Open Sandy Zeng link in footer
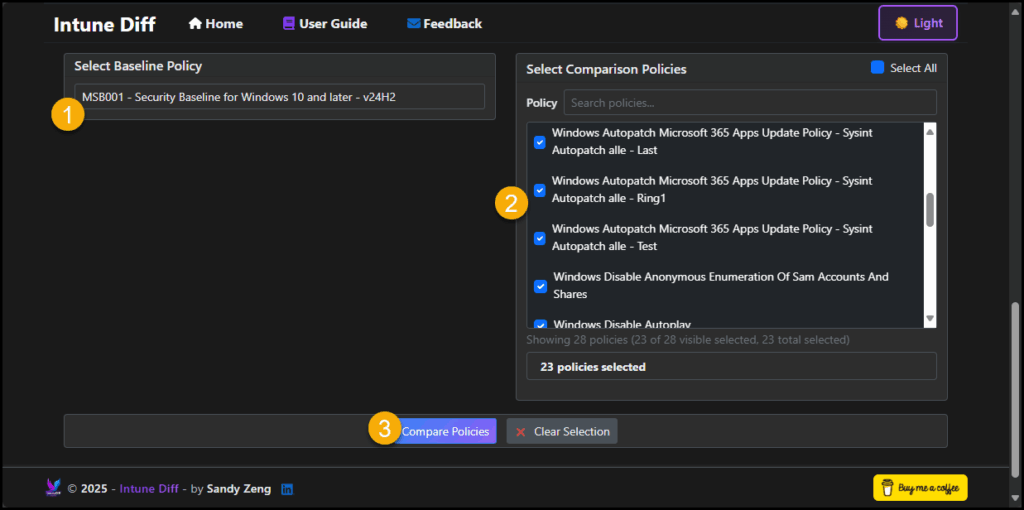Image resolution: width=1024 pixels, height=510 pixels. 240,488
